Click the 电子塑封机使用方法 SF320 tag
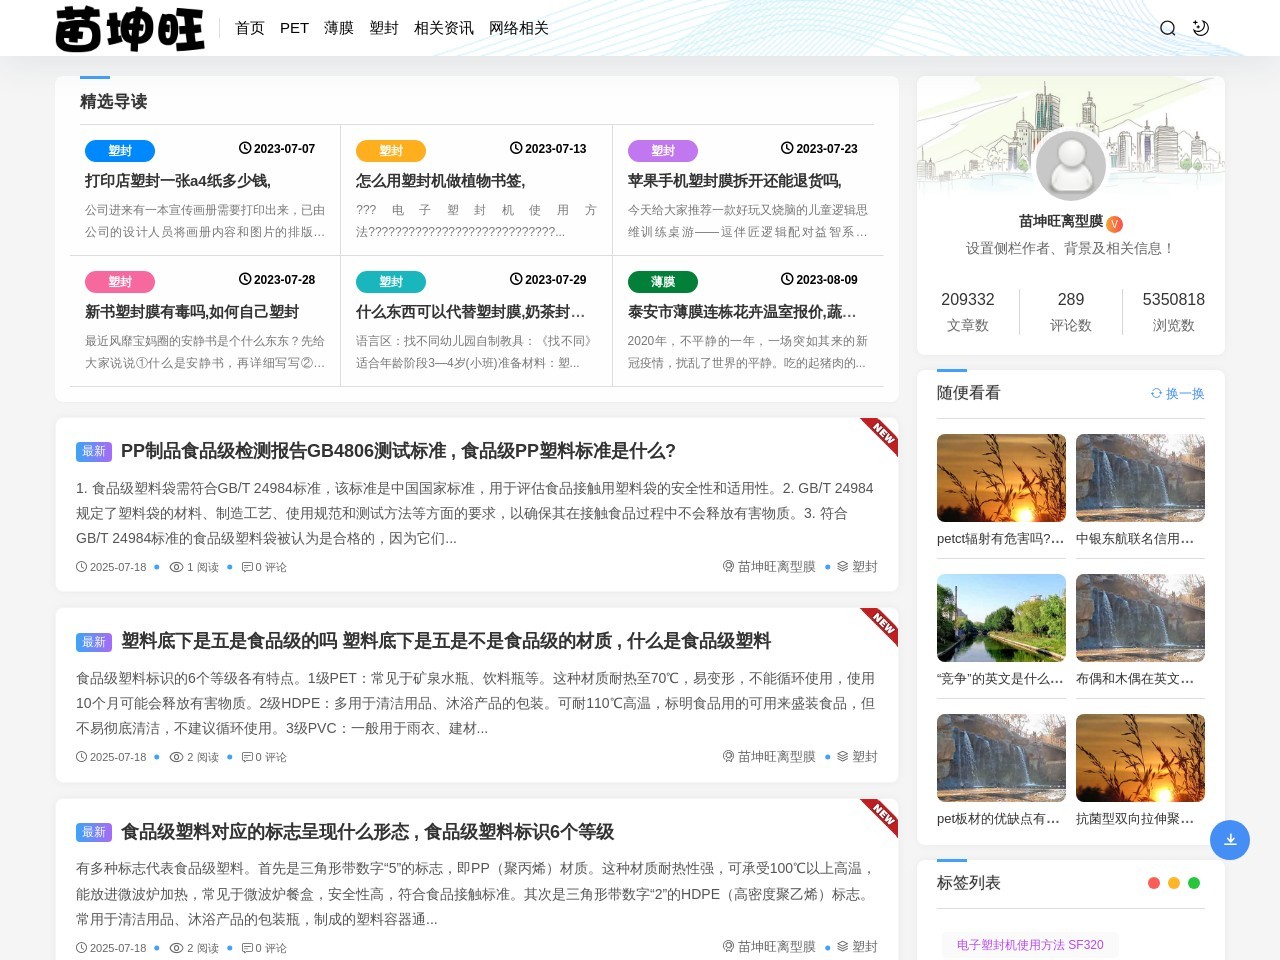Image resolution: width=1280 pixels, height=960 pixels. pyautogui.click(x=1029, y=944)
